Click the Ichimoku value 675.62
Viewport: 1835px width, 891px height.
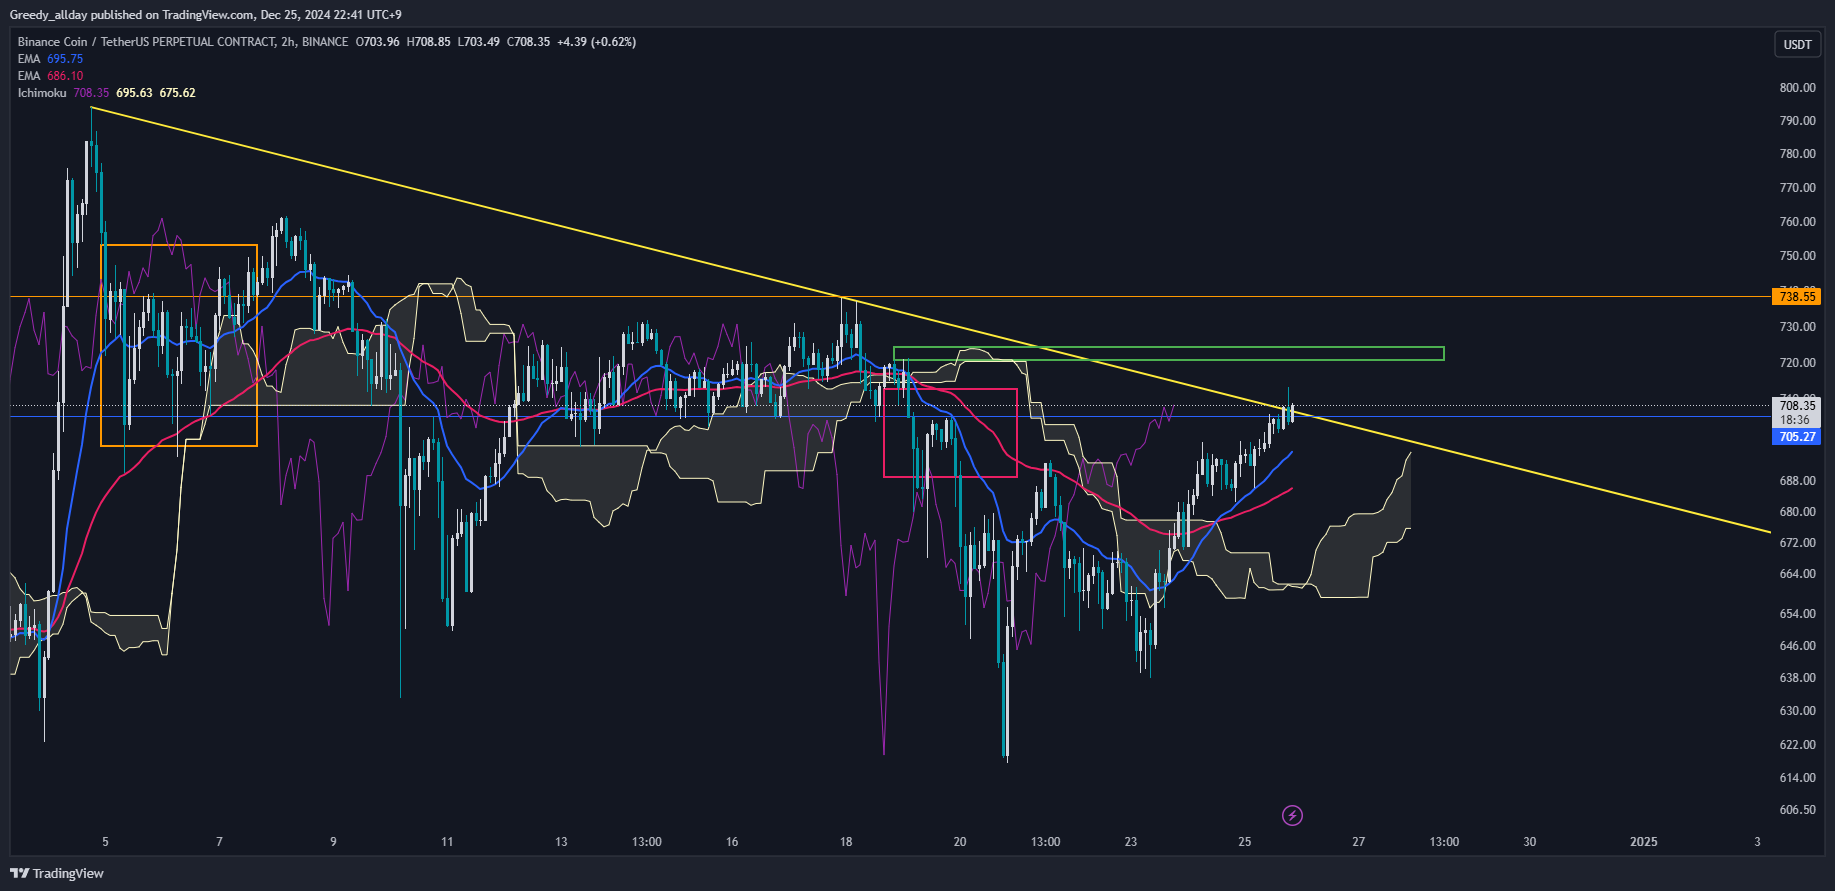pyautogui.click(x=178, y=93)
